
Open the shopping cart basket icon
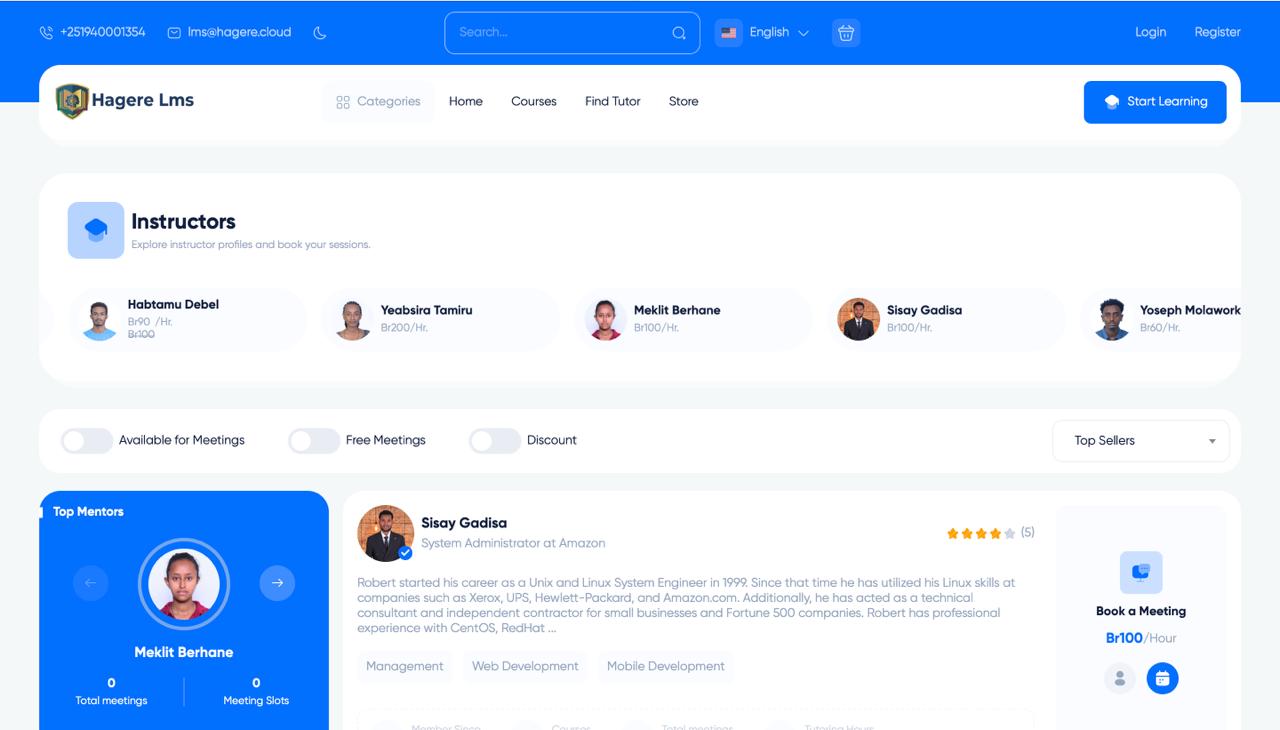click(x=846, y=33)
